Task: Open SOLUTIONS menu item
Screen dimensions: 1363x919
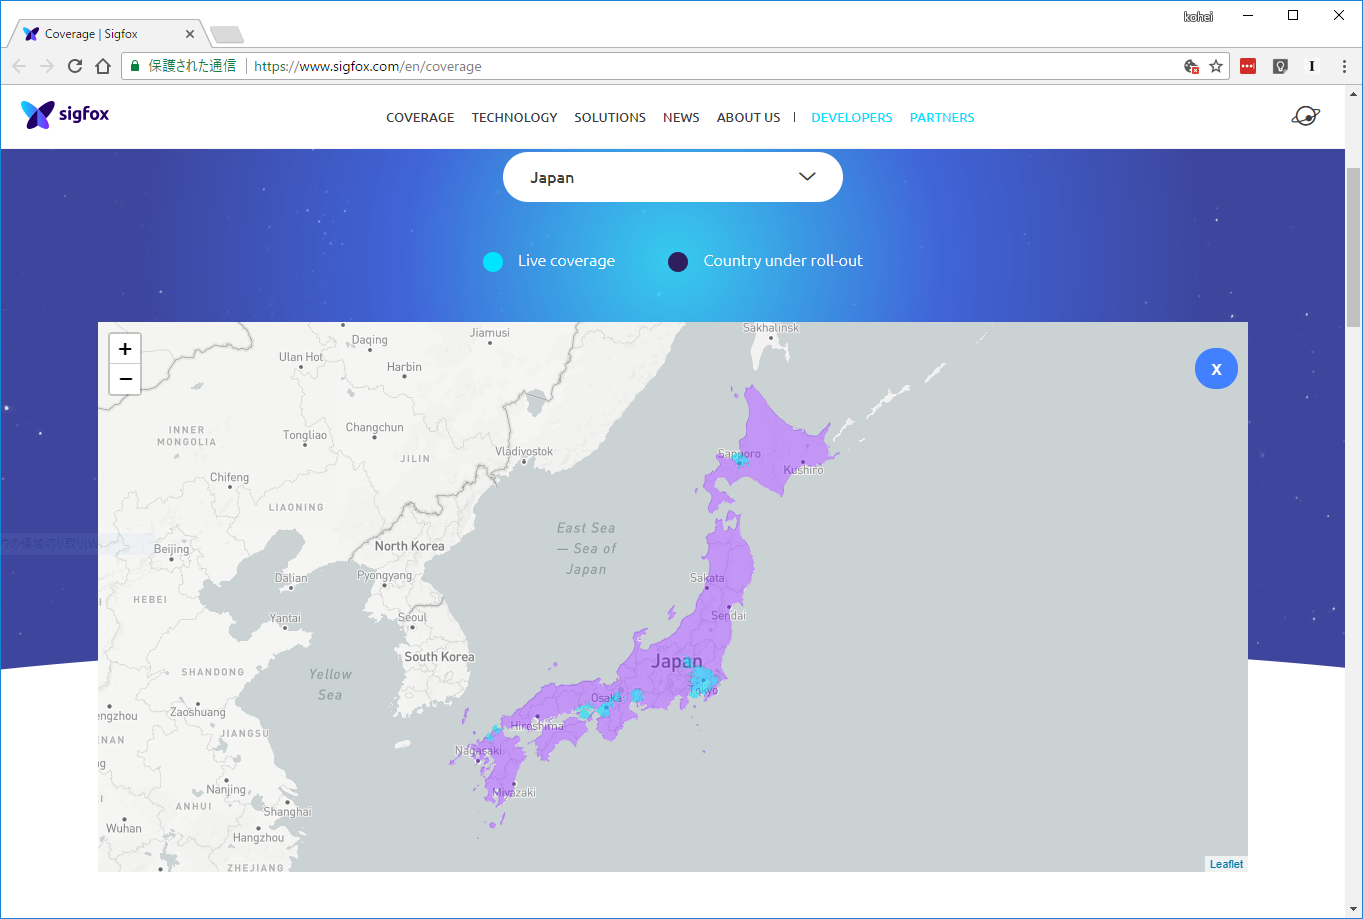Action: [610, 117]
